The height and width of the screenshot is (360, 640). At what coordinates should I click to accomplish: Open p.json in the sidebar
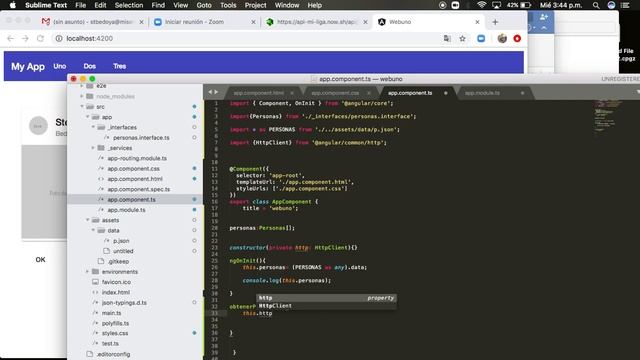tap(121, 241)
